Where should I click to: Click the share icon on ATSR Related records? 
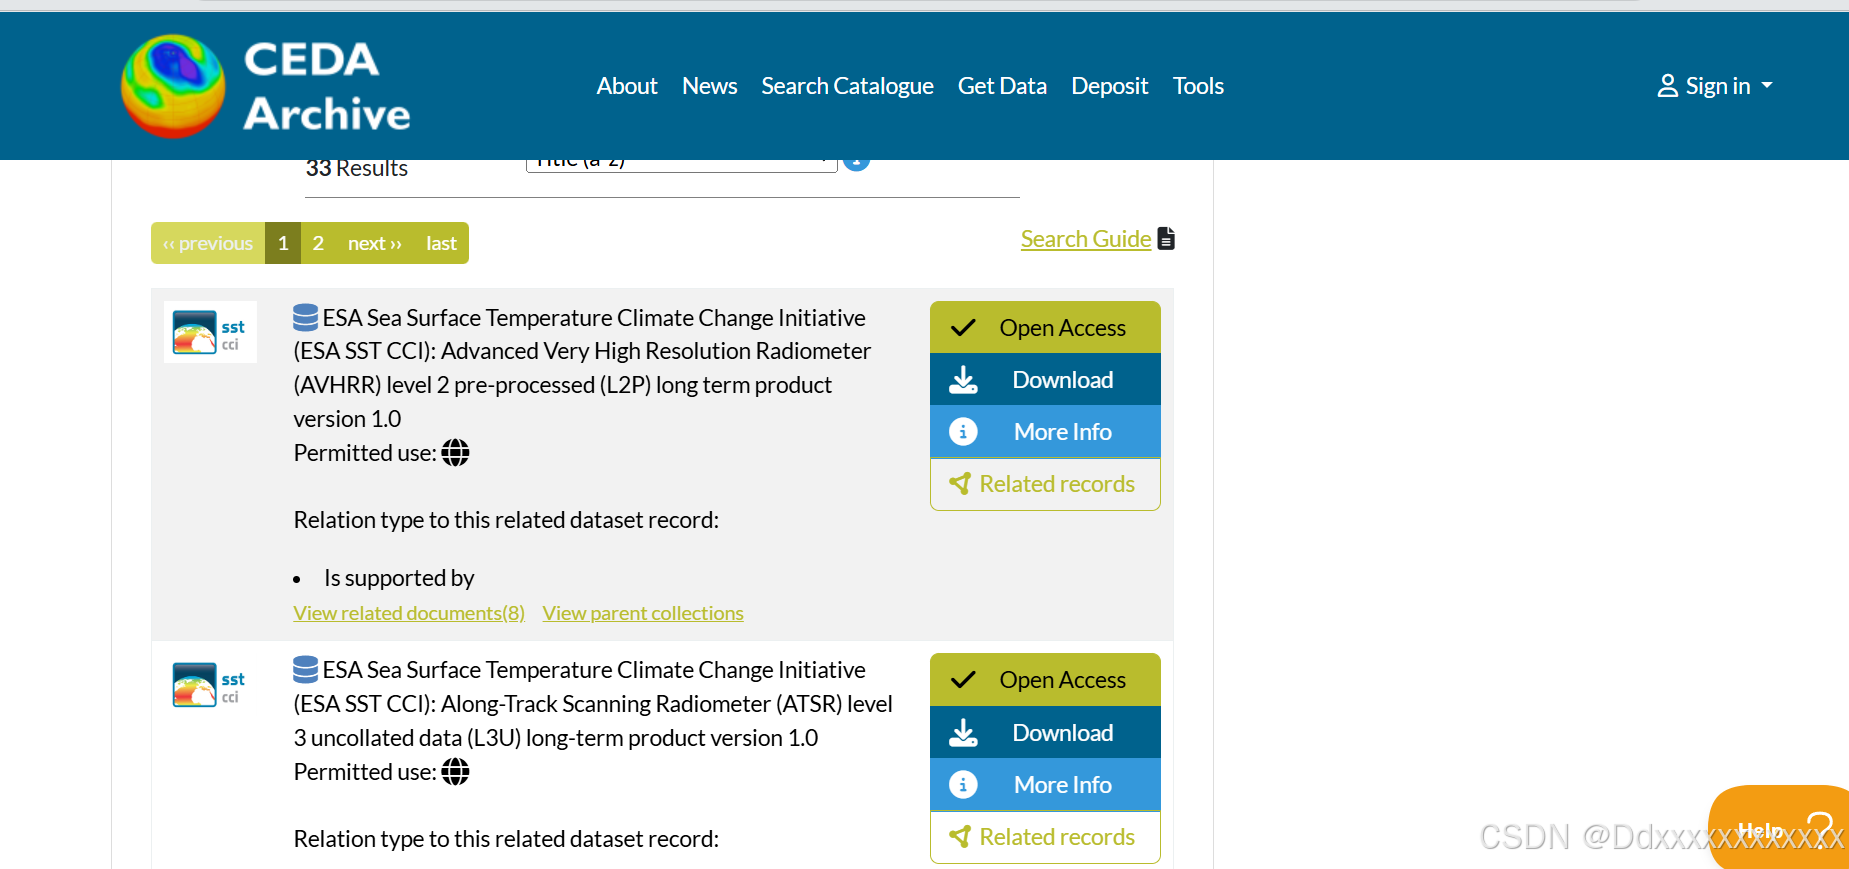[960, 837]
